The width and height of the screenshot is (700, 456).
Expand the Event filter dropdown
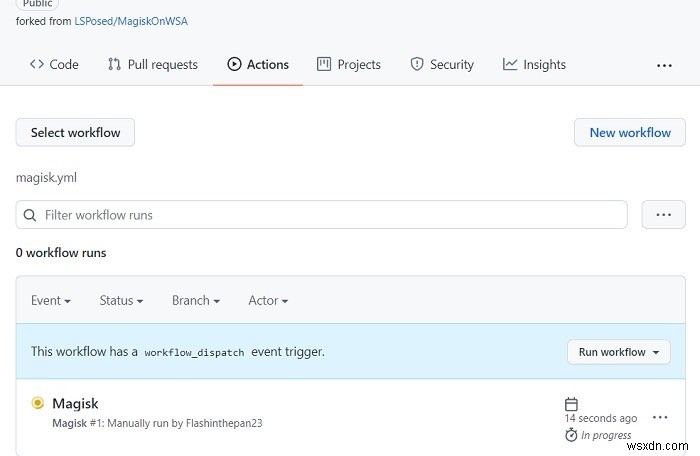coord(51,301)
